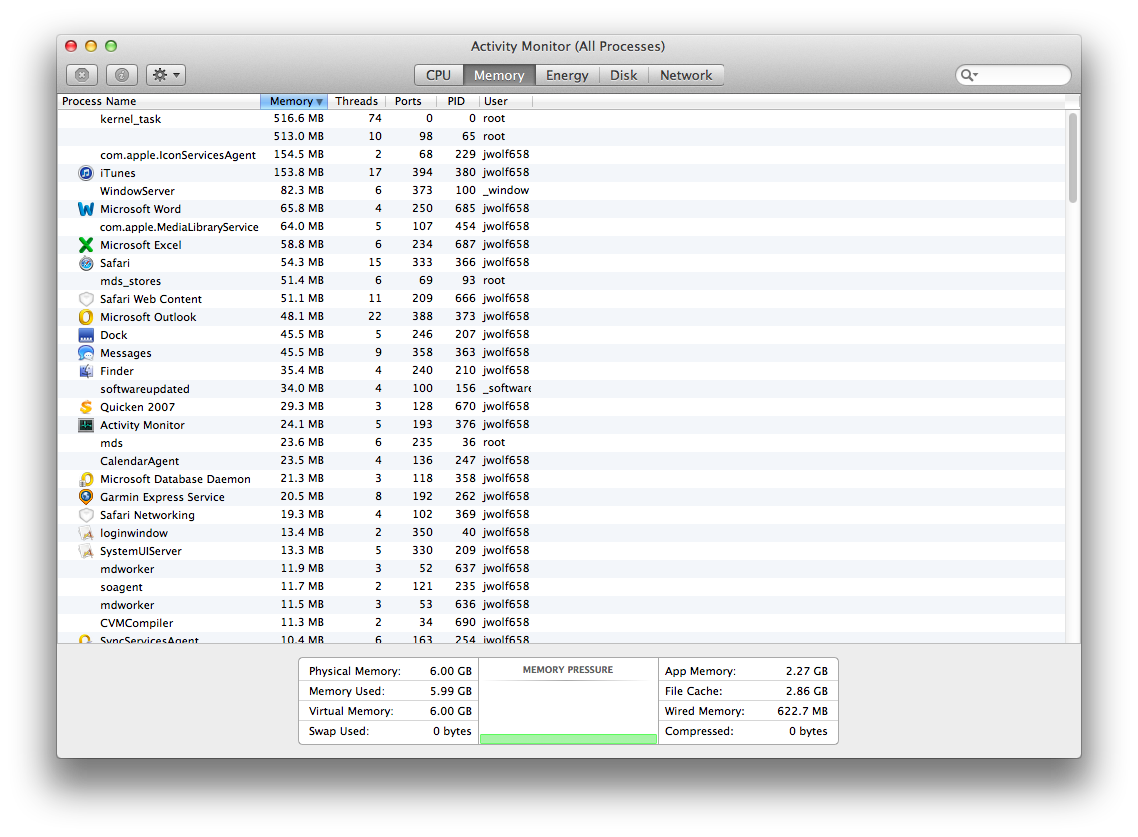The image size is (1138, 837).
Task: Click the Quit Process toolbar button
Action: (x=82, y=75)
